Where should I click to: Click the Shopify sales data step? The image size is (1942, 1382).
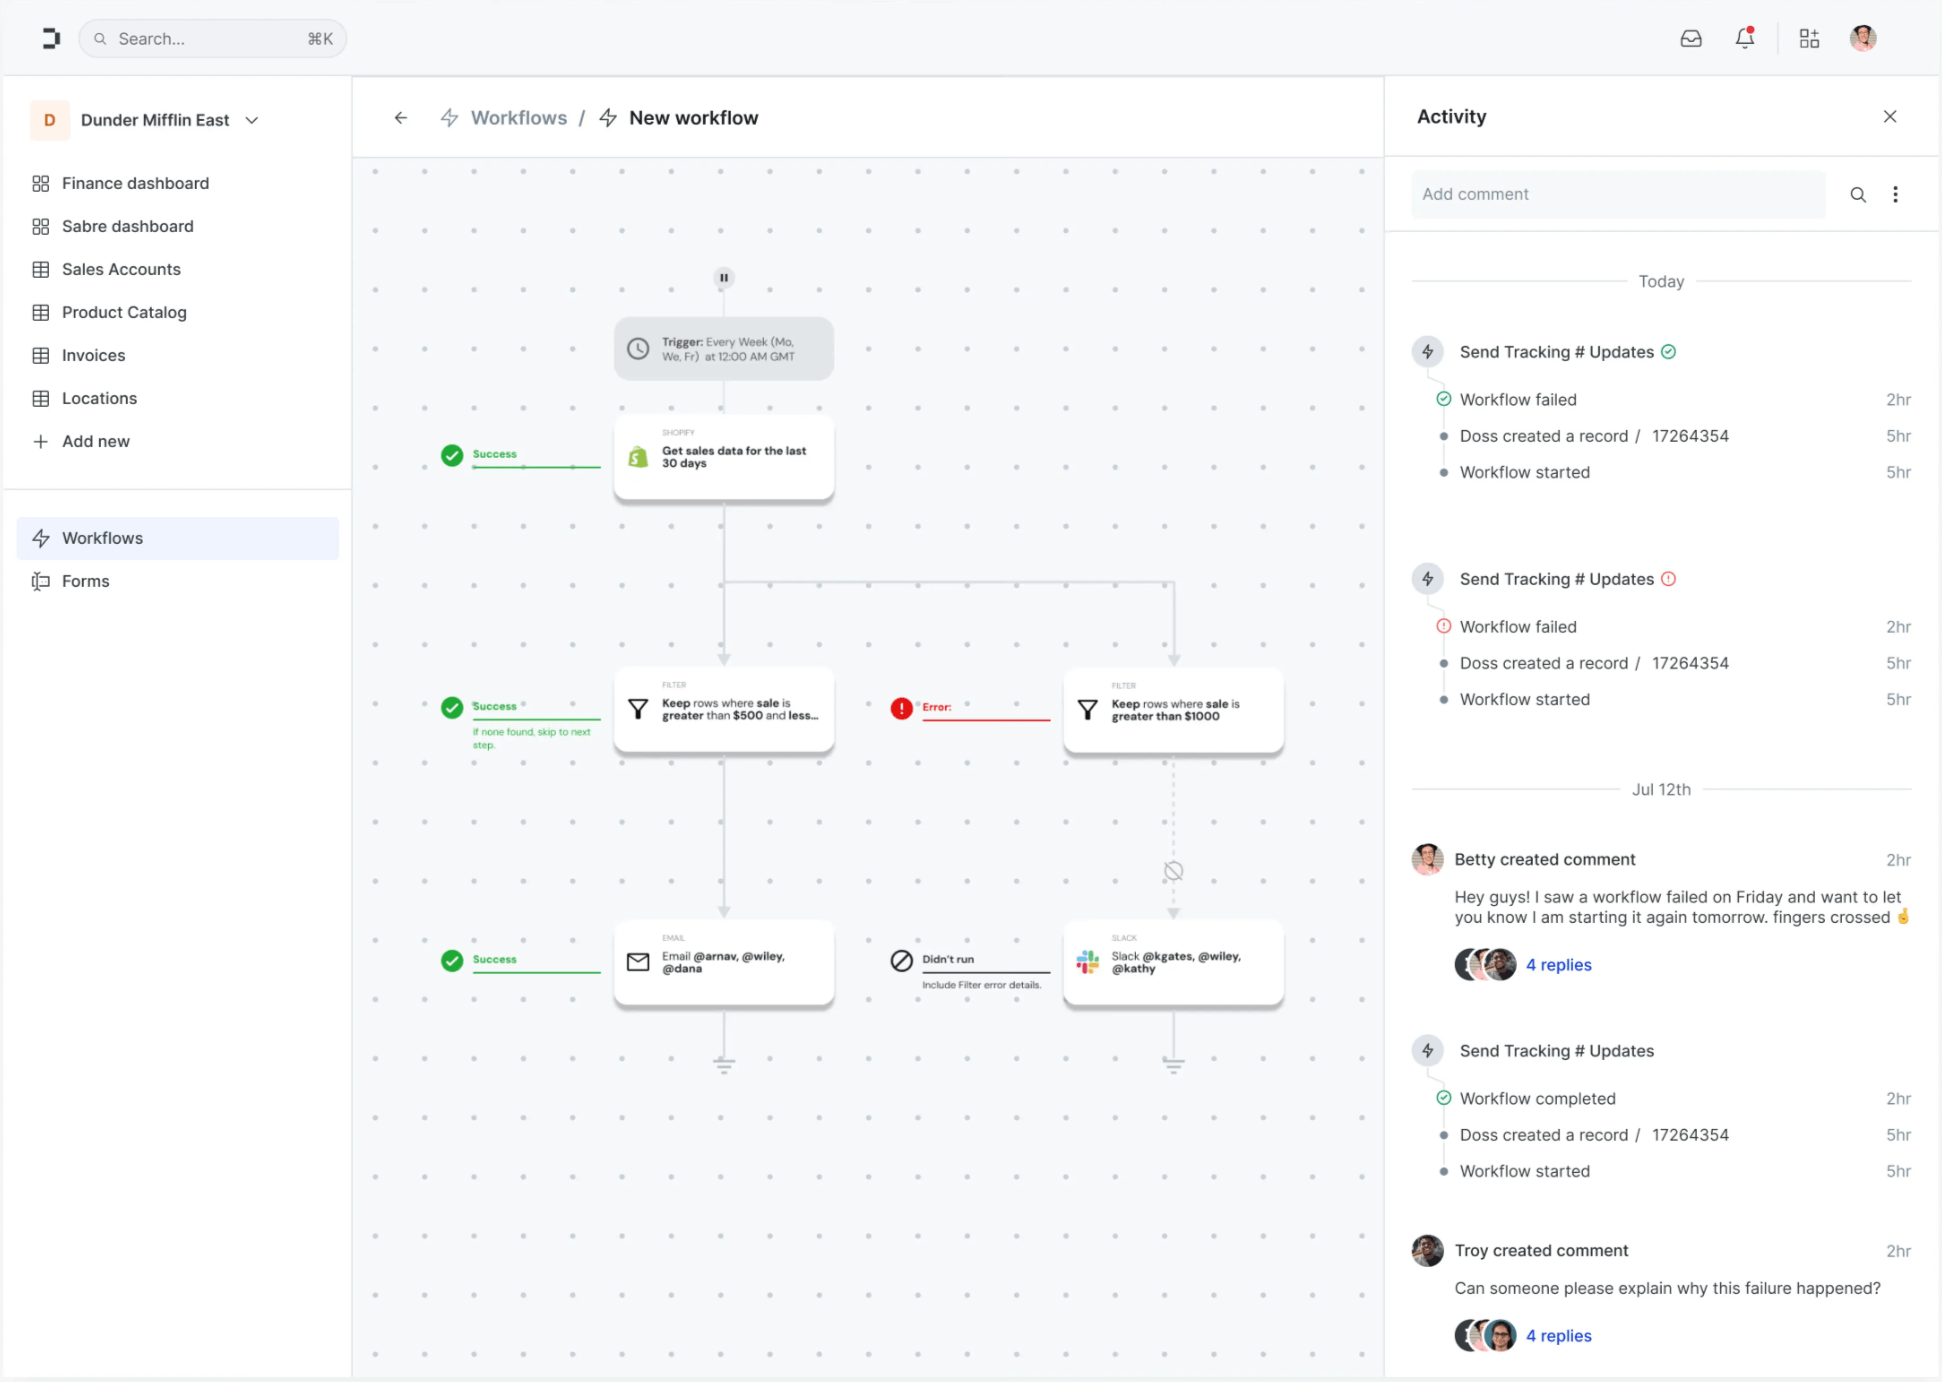[724, 457]
